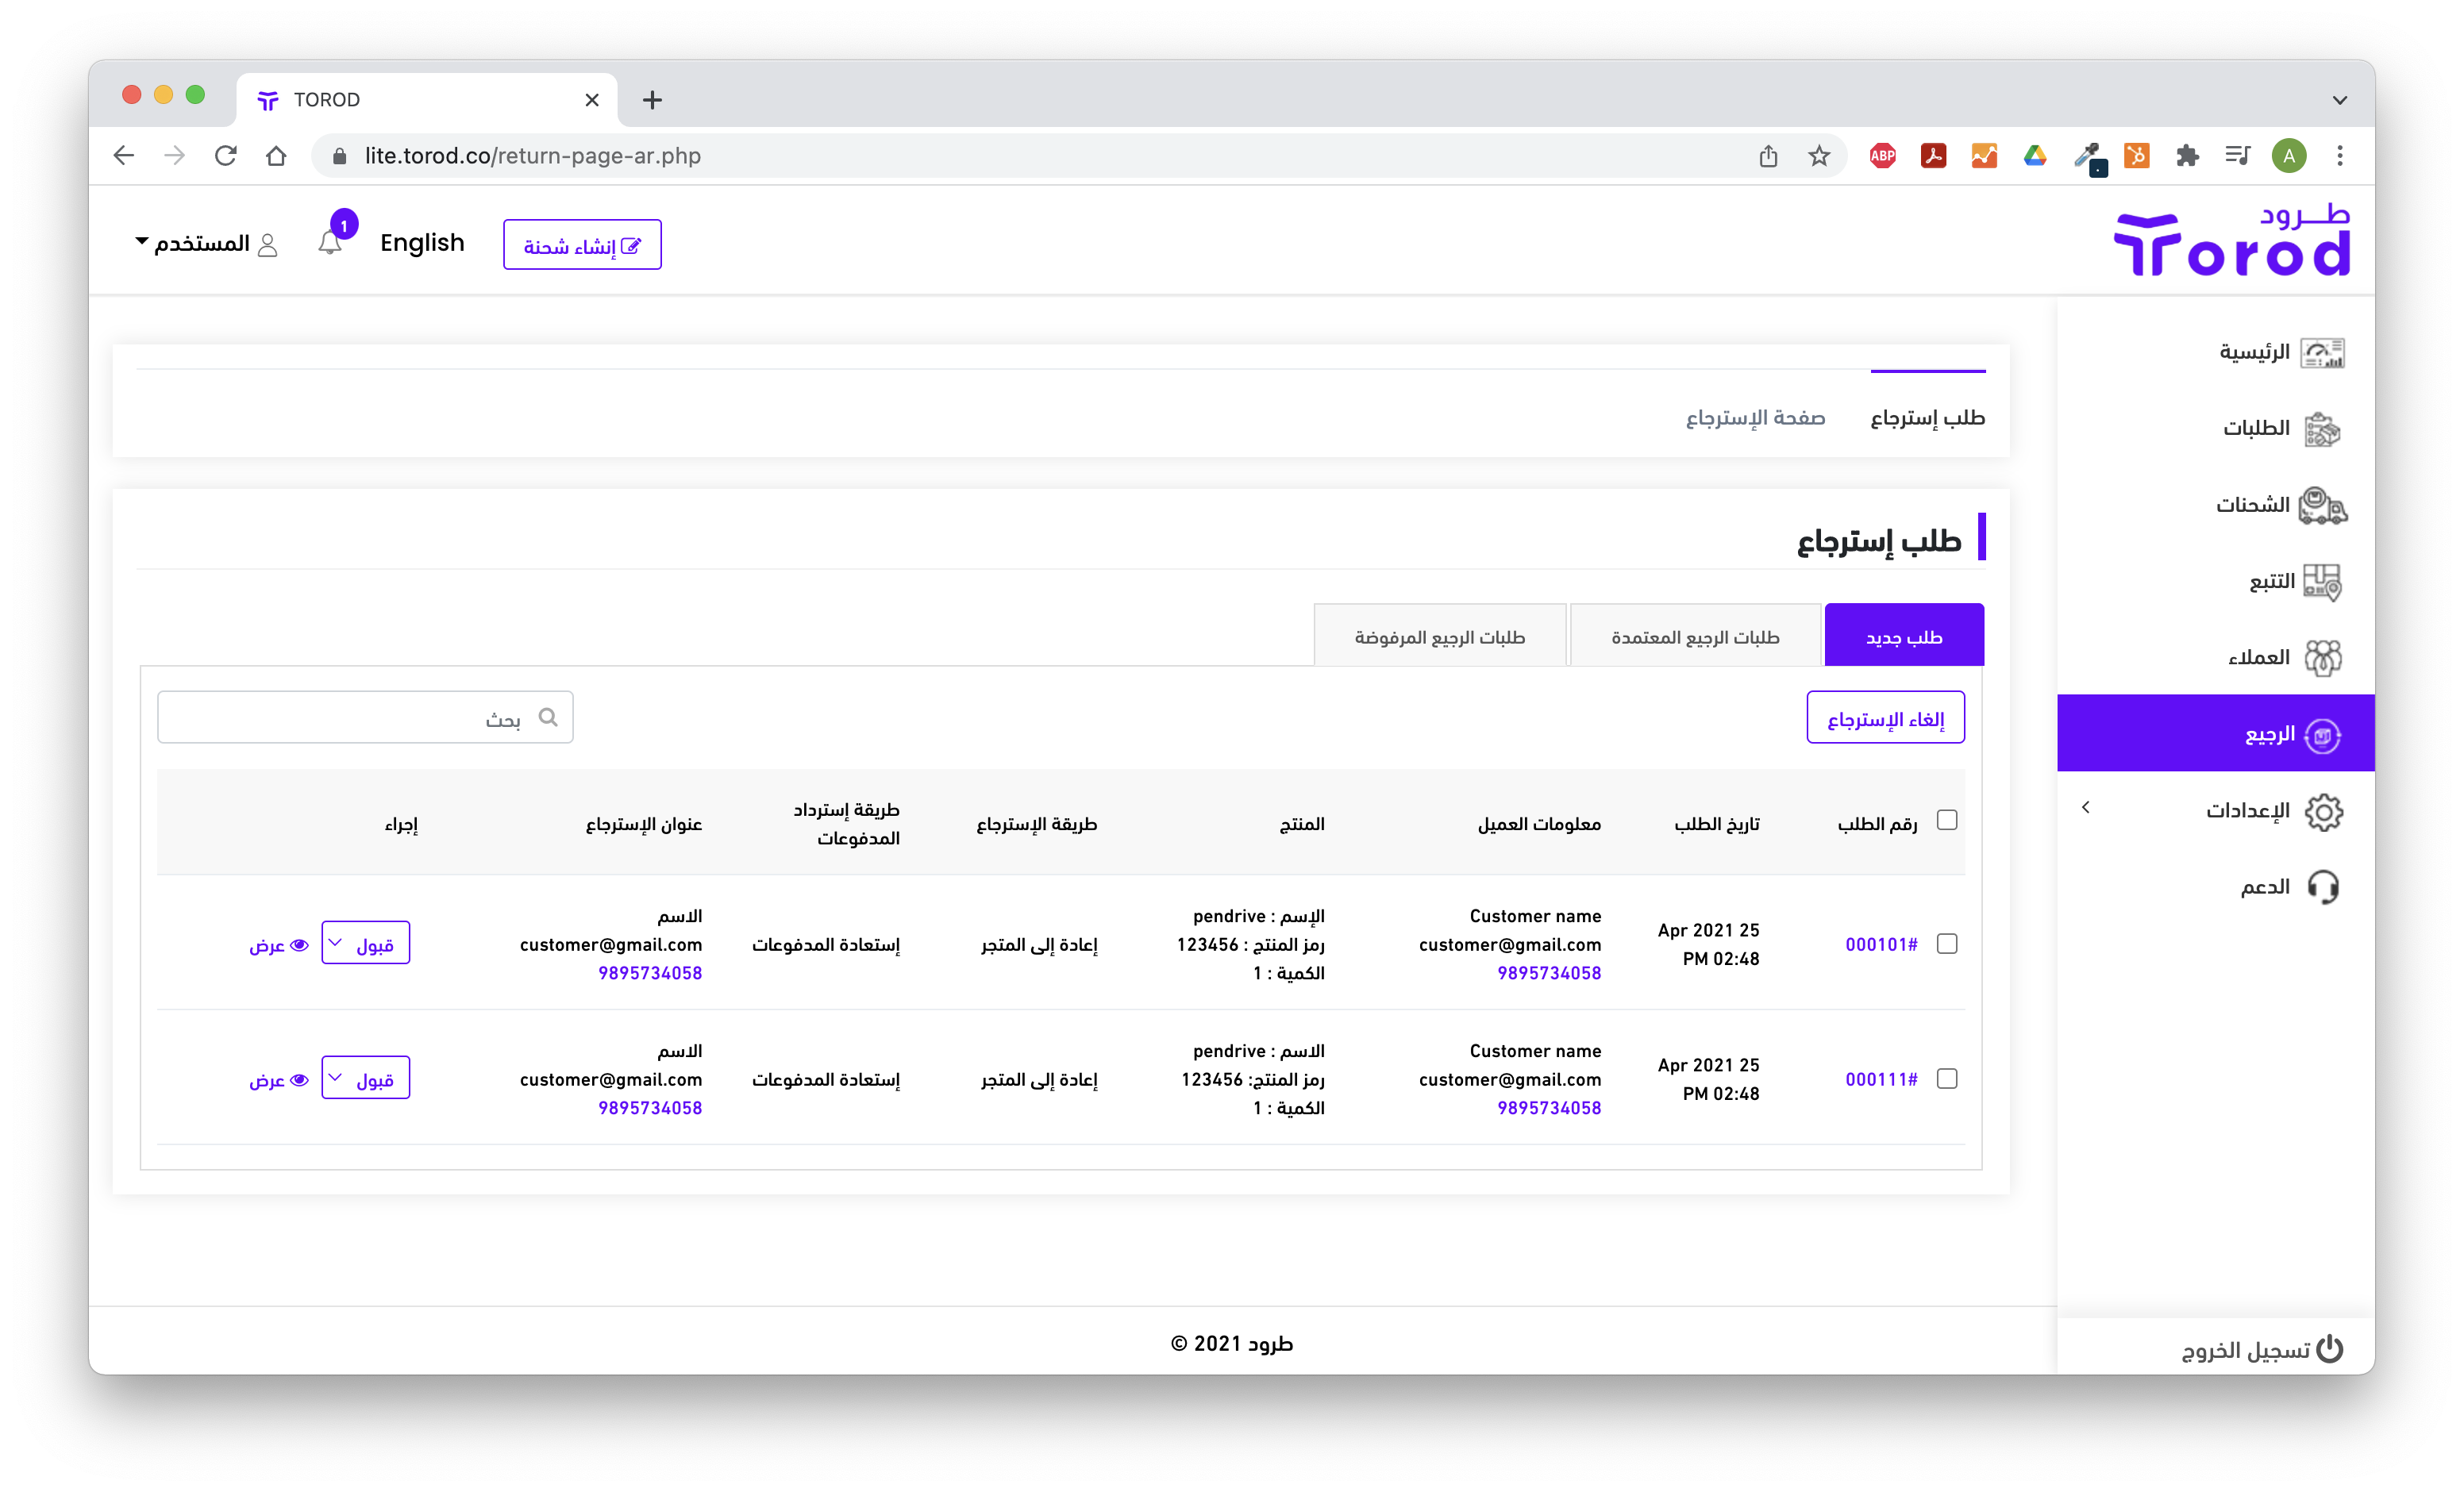Click the إنشاء شحنة create shipment button
The height and width of the screenshot is (1492, 2464).
click(582, 245)
